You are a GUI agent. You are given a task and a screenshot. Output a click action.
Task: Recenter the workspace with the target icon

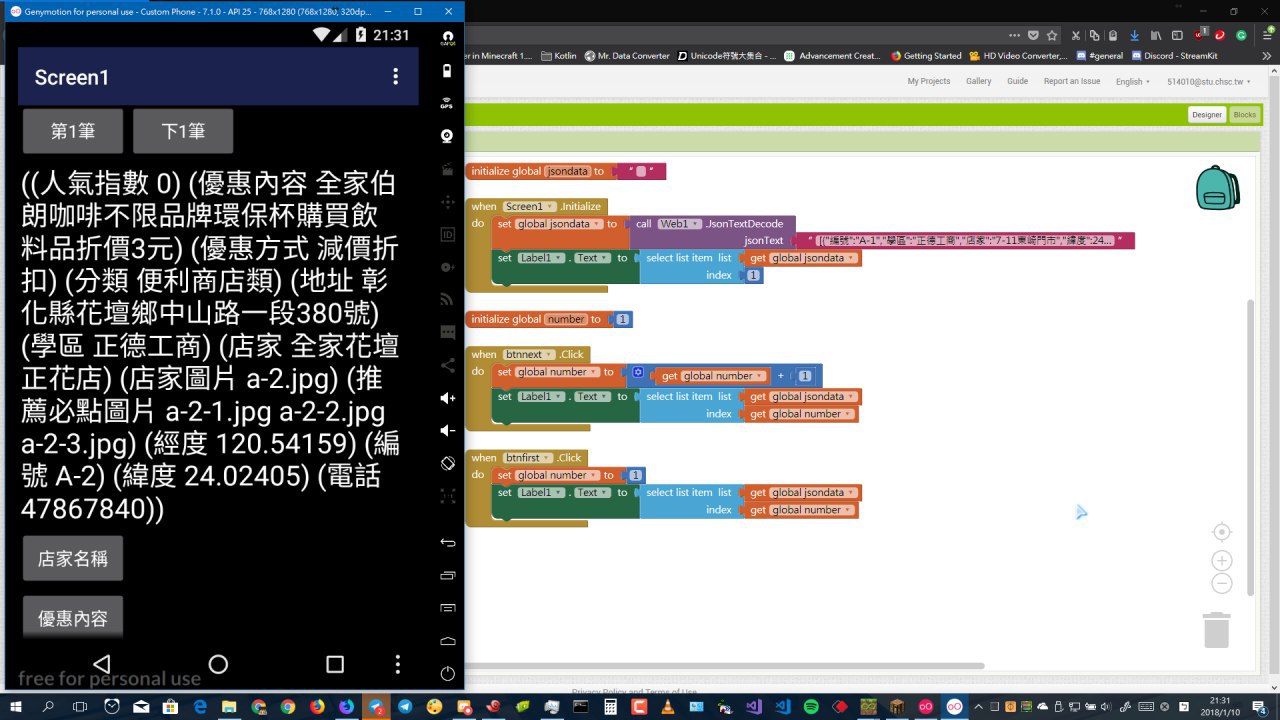click(1221, 532)
